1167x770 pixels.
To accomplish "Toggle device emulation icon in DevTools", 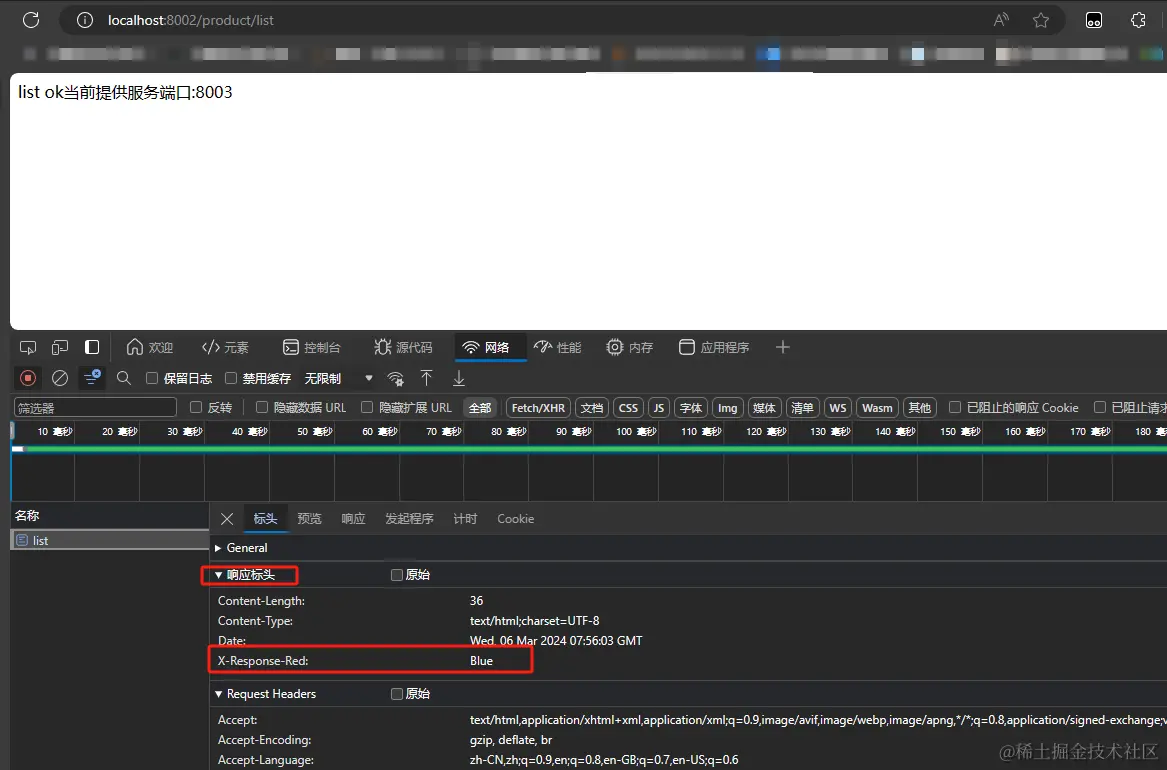I will pyautogui.click(x=60, y=347).
